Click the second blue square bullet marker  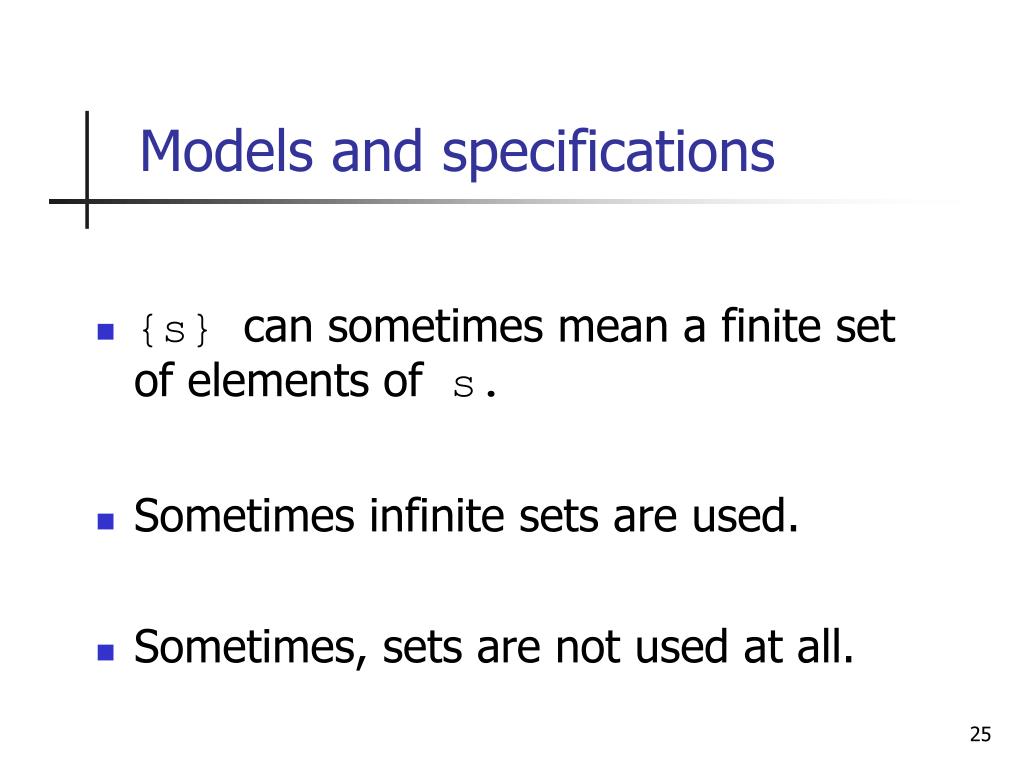(x=106, y=521)
